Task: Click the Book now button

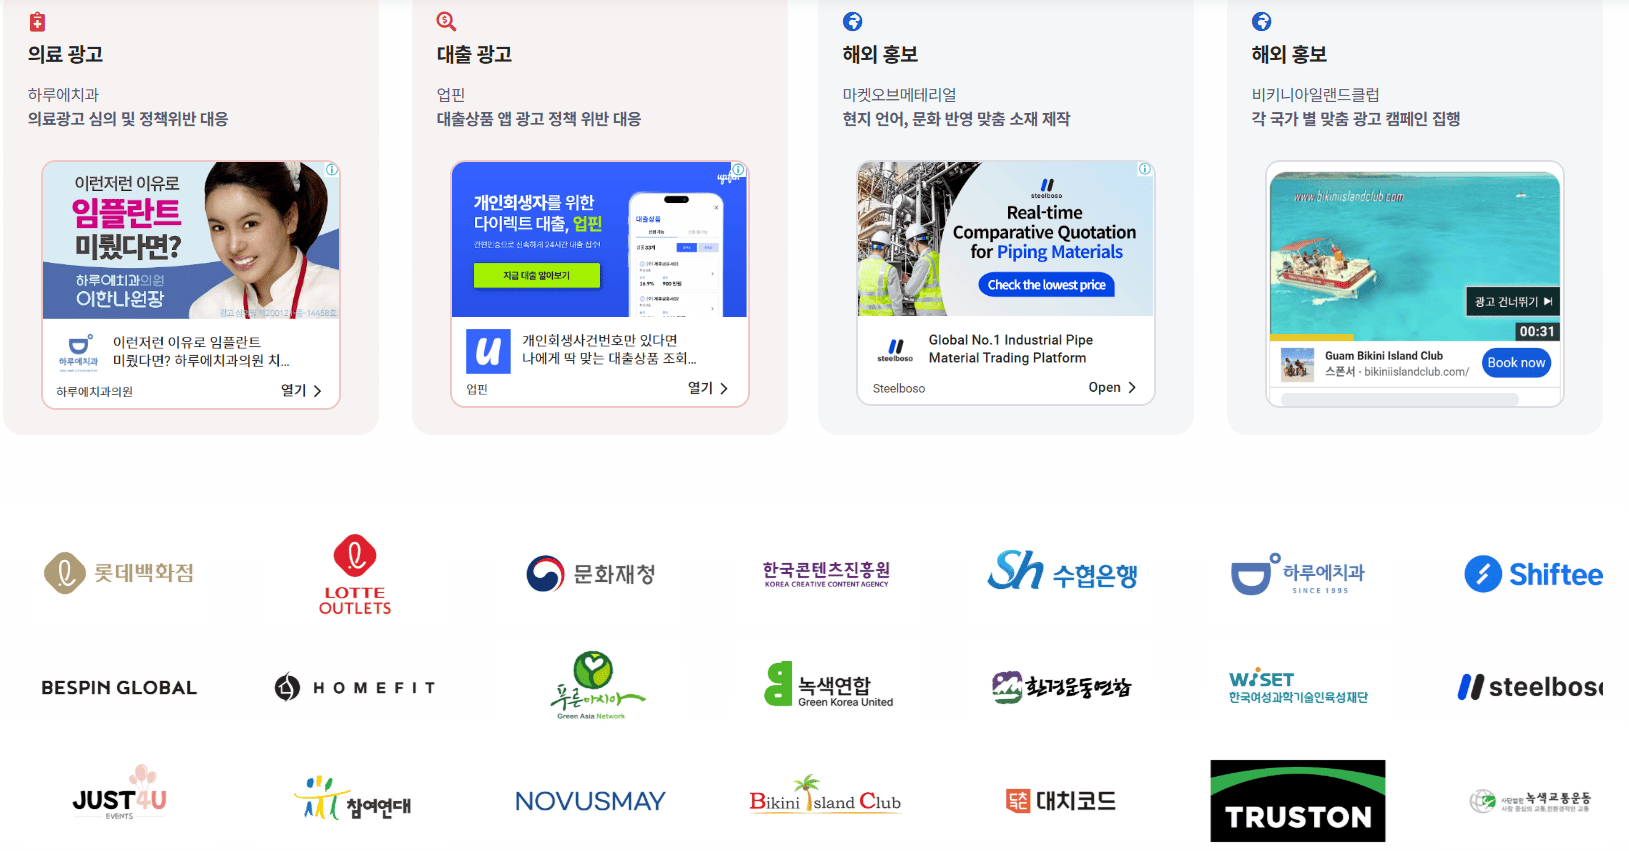Action: (1516, 362)
